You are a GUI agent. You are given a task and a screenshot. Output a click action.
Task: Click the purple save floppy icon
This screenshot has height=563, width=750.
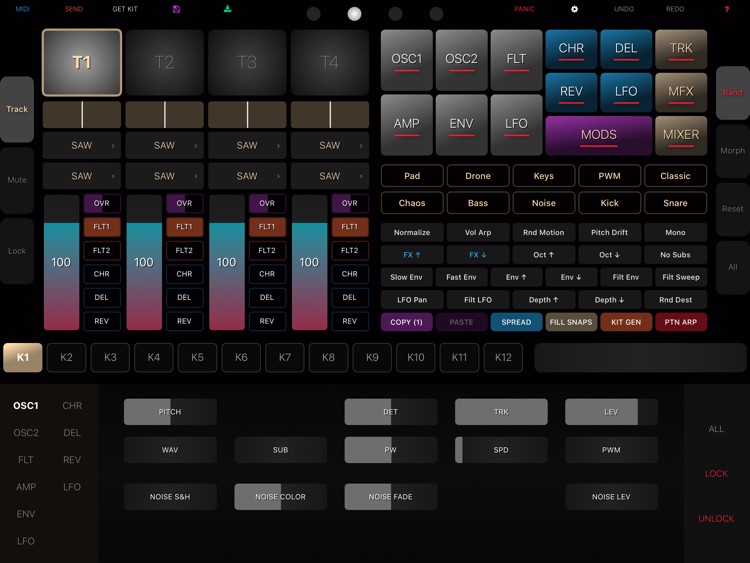(176, 9)
